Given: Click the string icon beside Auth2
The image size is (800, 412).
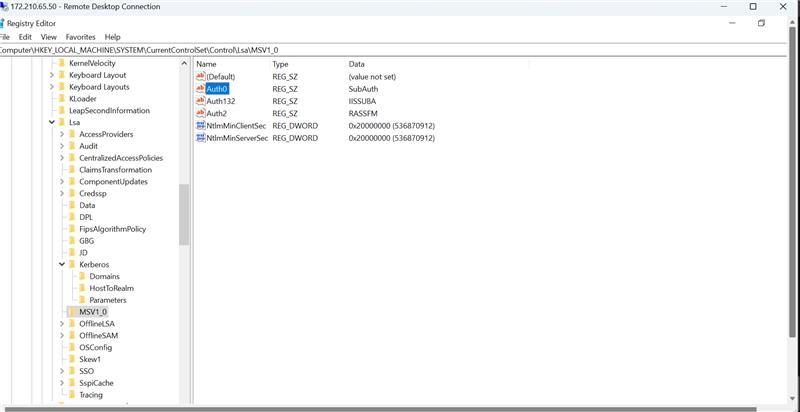Looking at the screenshot, I should pyautogui.click(x=201, y=113).
